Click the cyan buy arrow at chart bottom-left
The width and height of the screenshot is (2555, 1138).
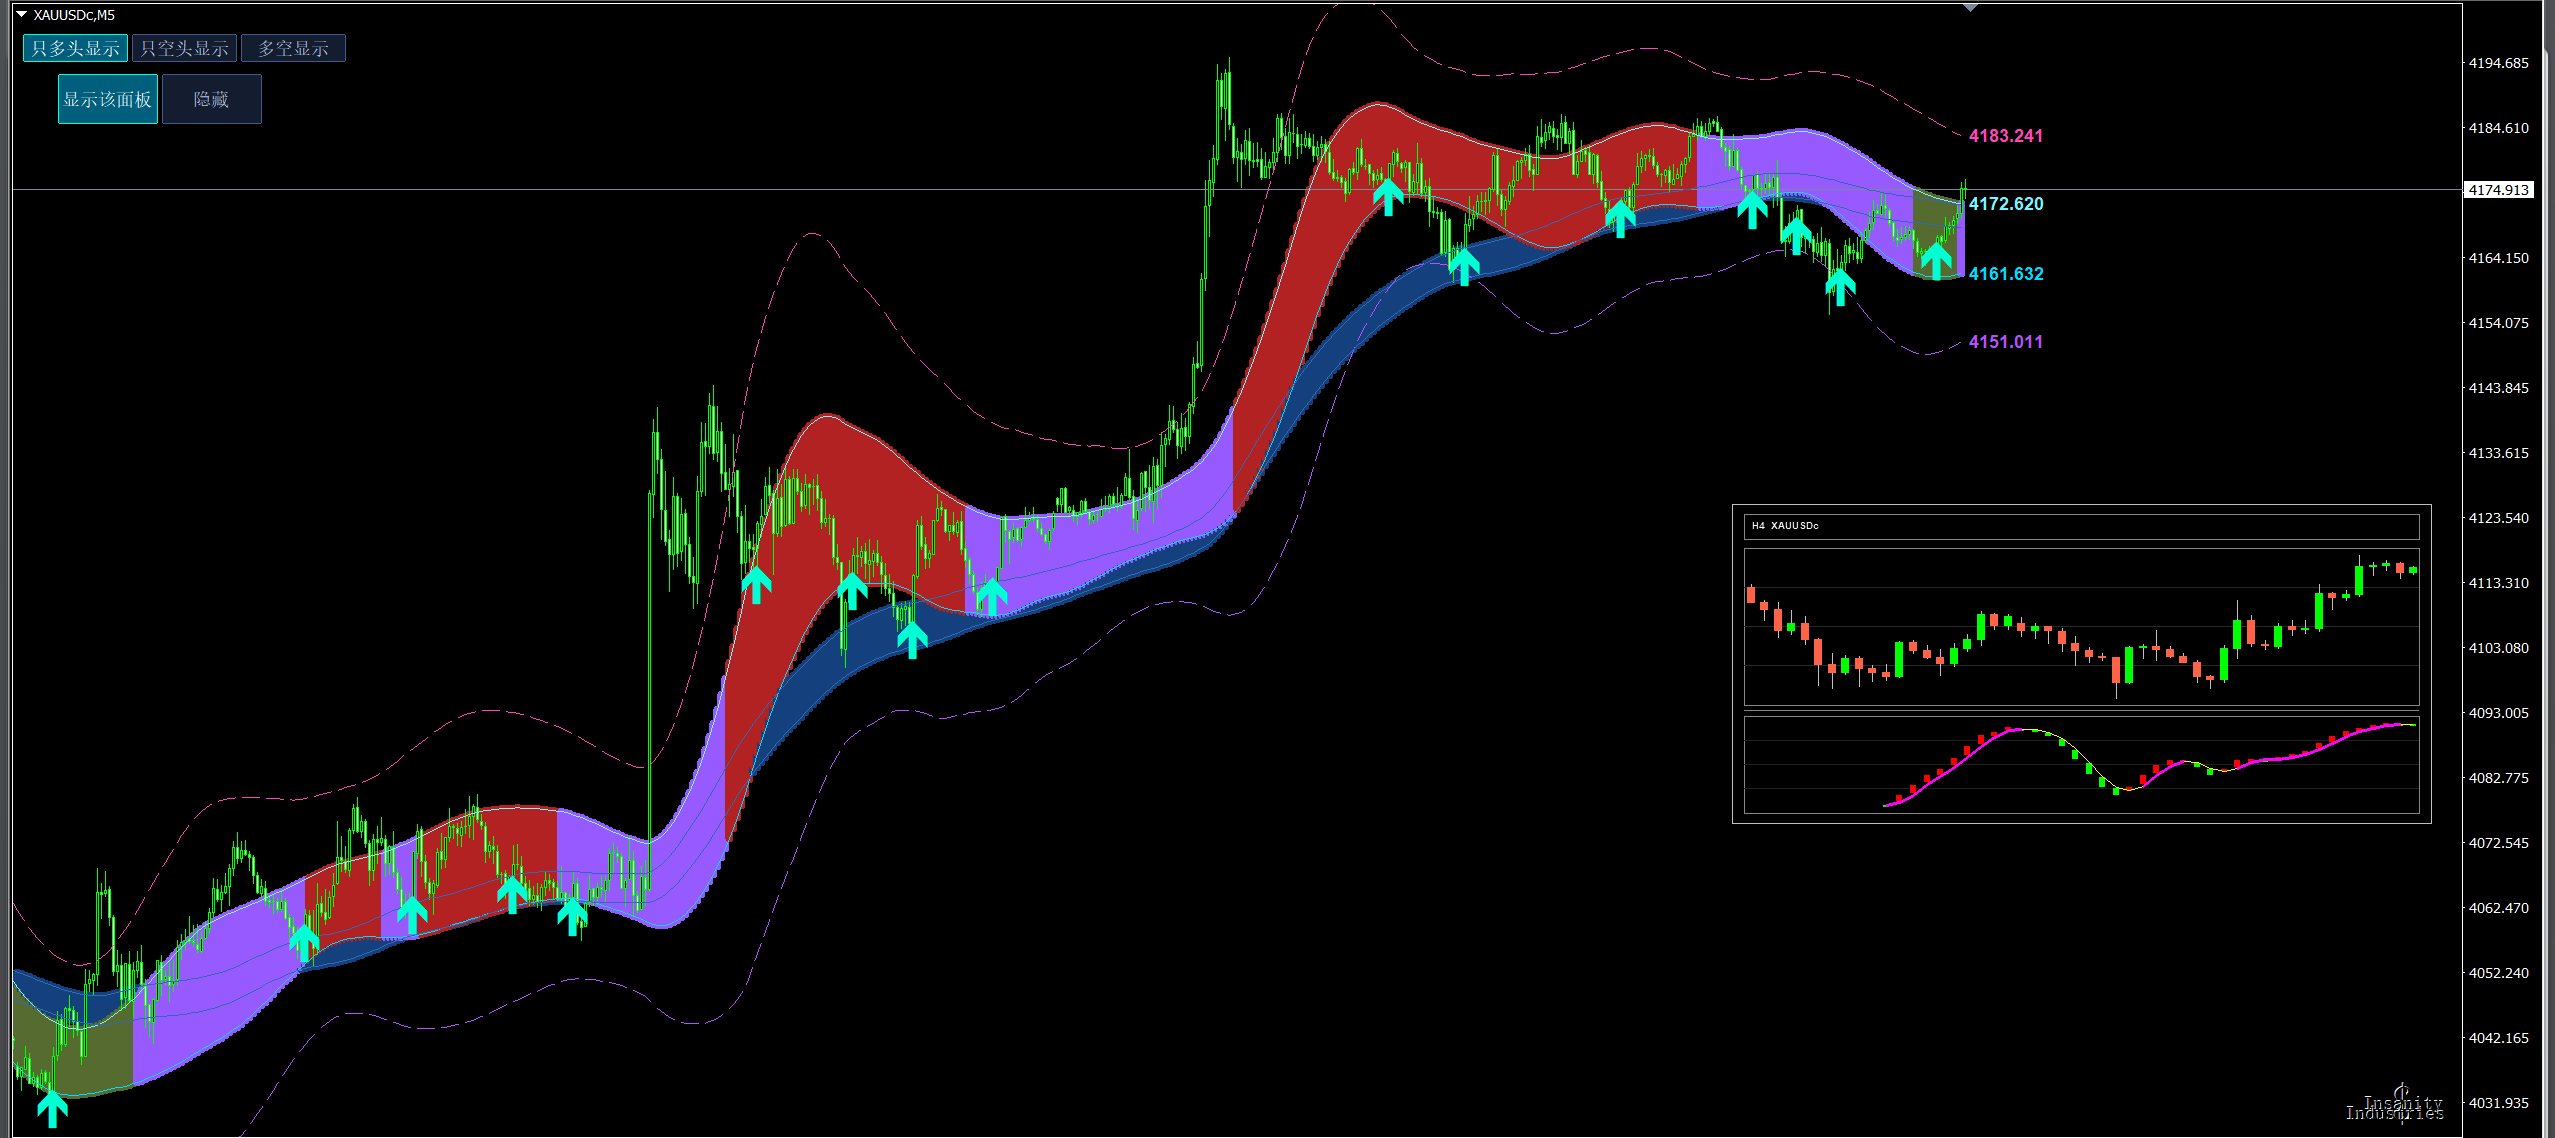[x=52, y=1108]
